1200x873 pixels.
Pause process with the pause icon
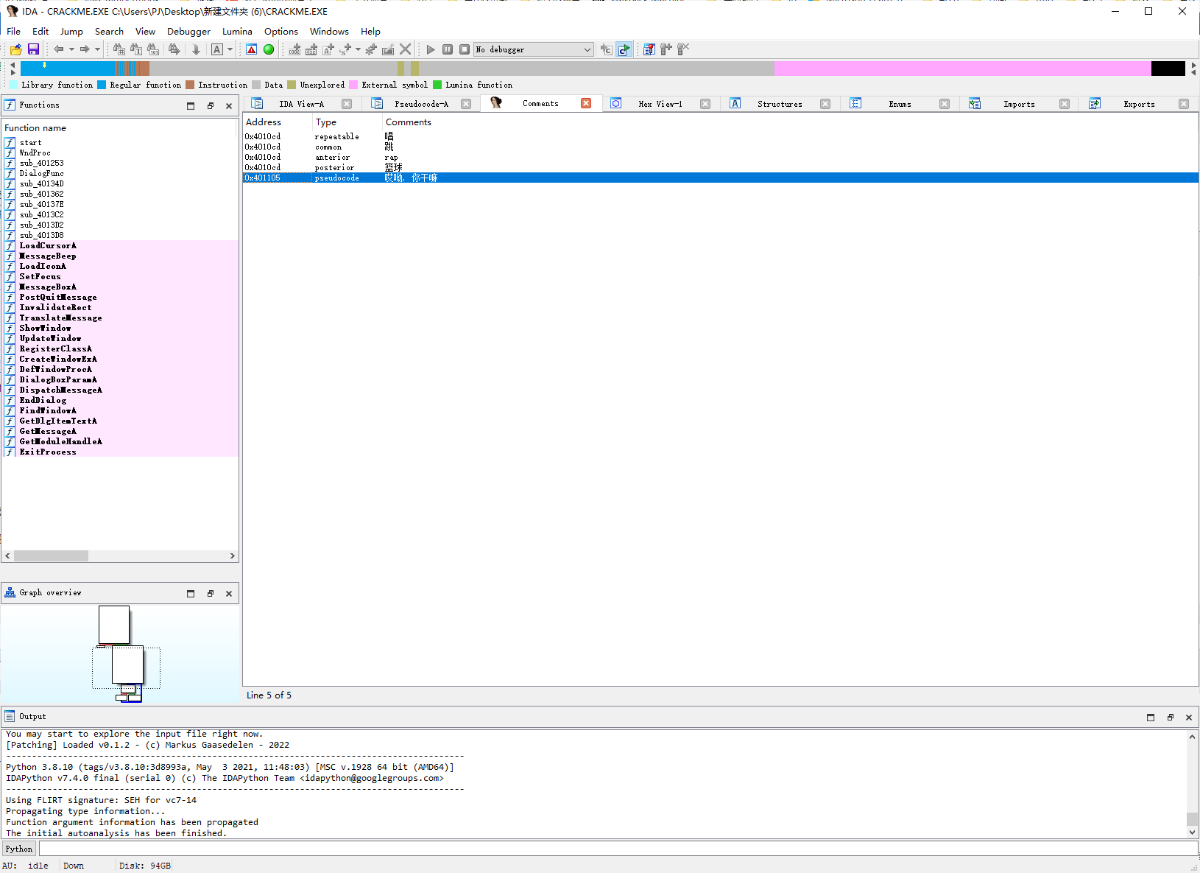click(x=447, y=49)
